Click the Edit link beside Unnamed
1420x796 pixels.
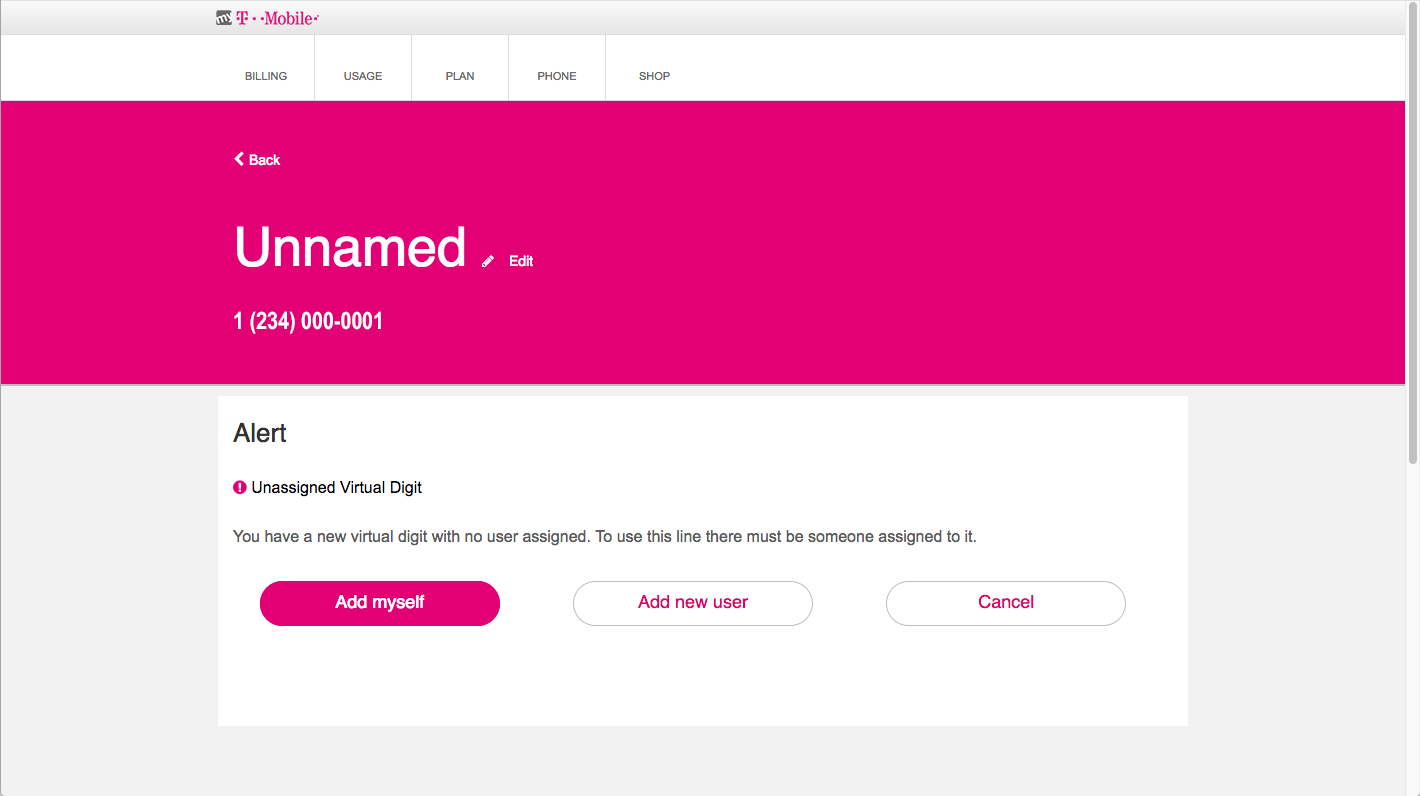(521, 261)
